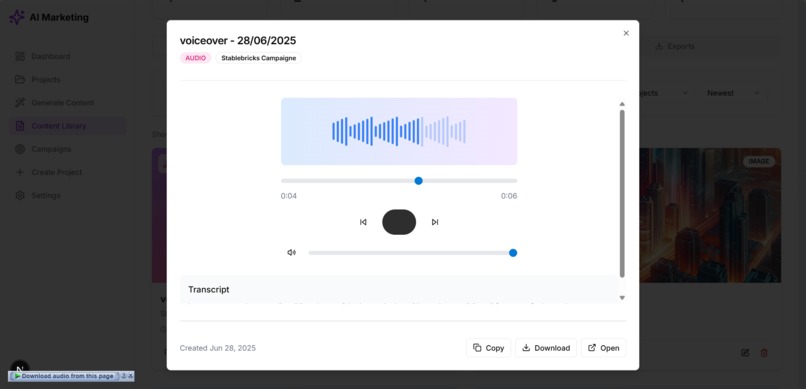Open the voiceover in new window
This screenshot has height=389, width=806.
click(x=603, y=348)
